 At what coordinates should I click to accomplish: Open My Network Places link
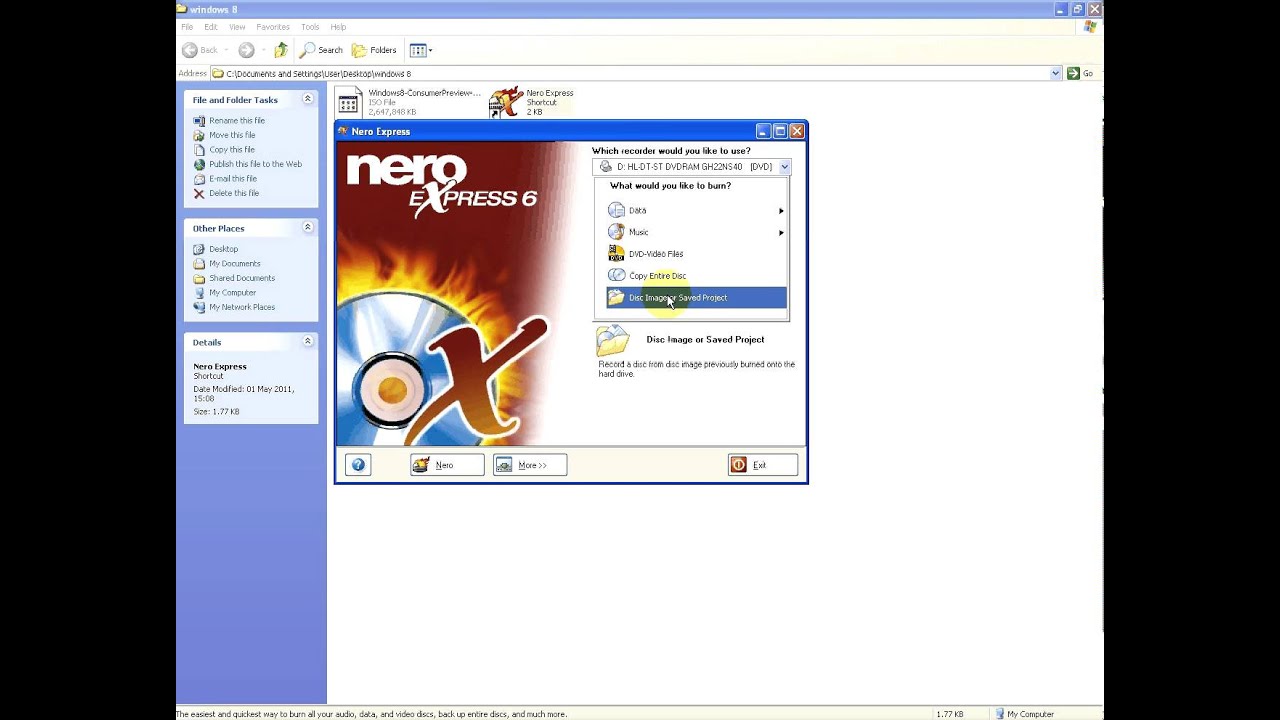pyautogui.click(x=242, y=307)
